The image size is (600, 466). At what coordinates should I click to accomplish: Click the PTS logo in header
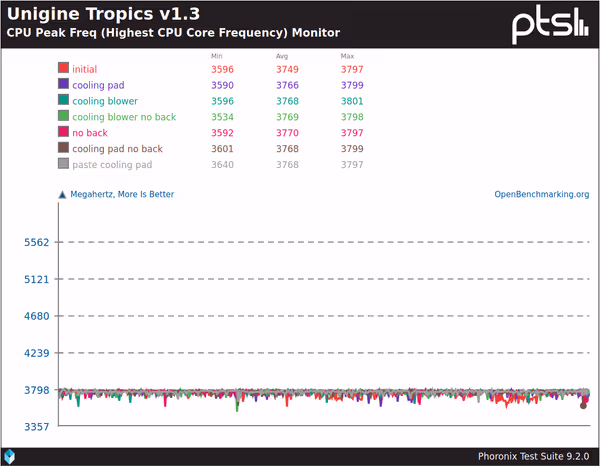pyautogui.click(x=550, y=24)
